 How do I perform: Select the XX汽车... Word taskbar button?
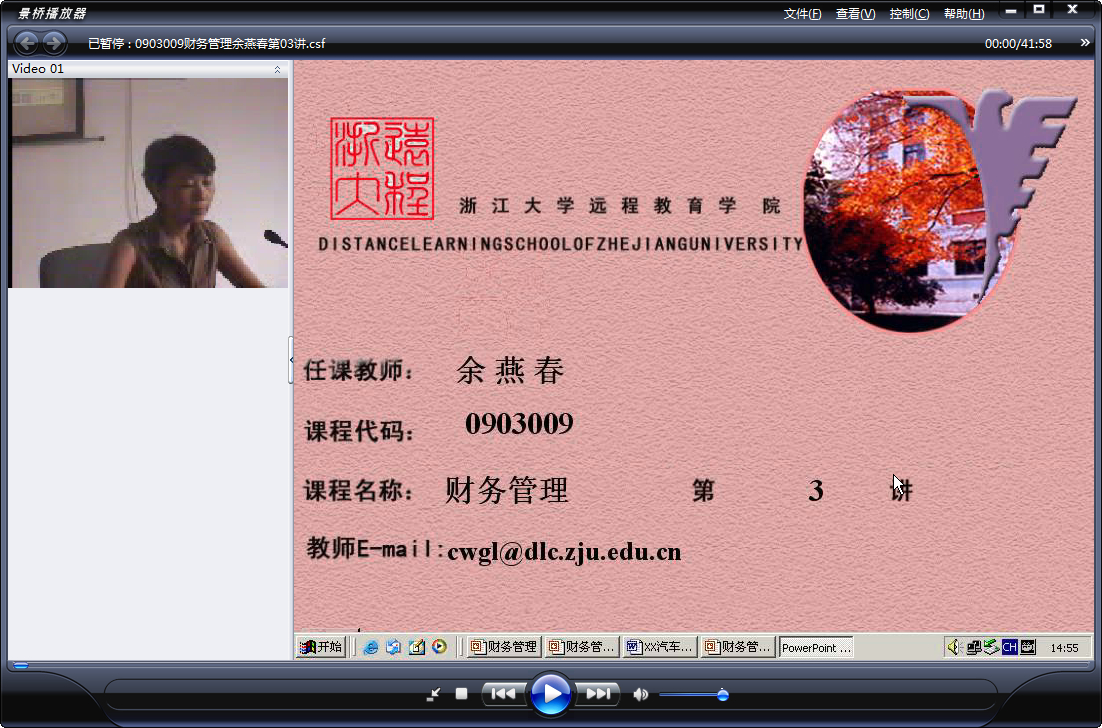pos(660,646)
